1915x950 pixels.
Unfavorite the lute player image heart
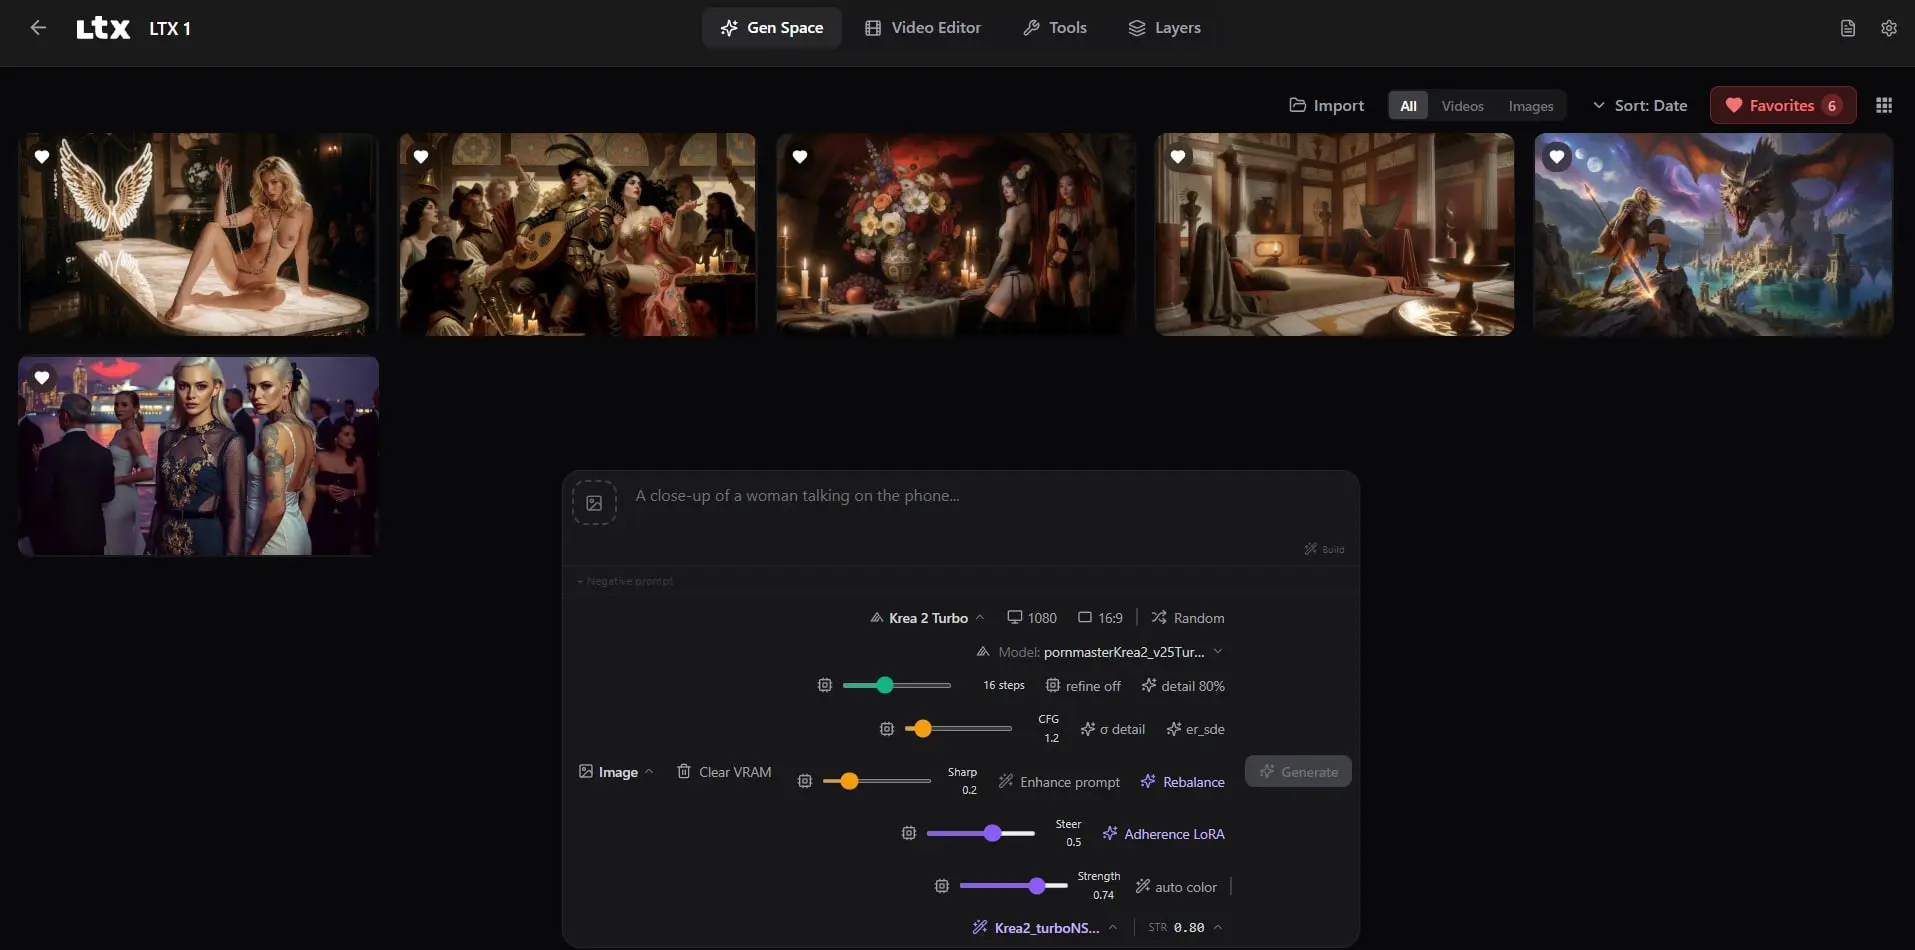click(x=421, y=157)
